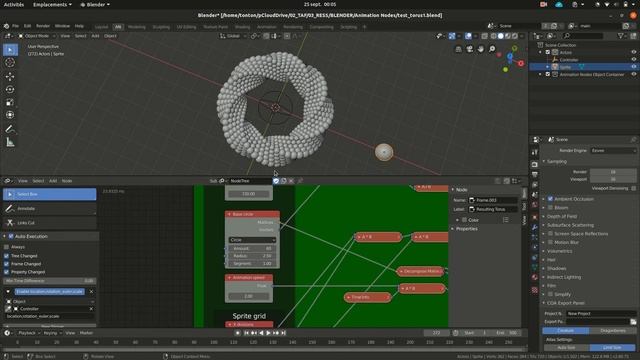
Task: Hide Controller object via eye icon
Action: tap(633, 60)
